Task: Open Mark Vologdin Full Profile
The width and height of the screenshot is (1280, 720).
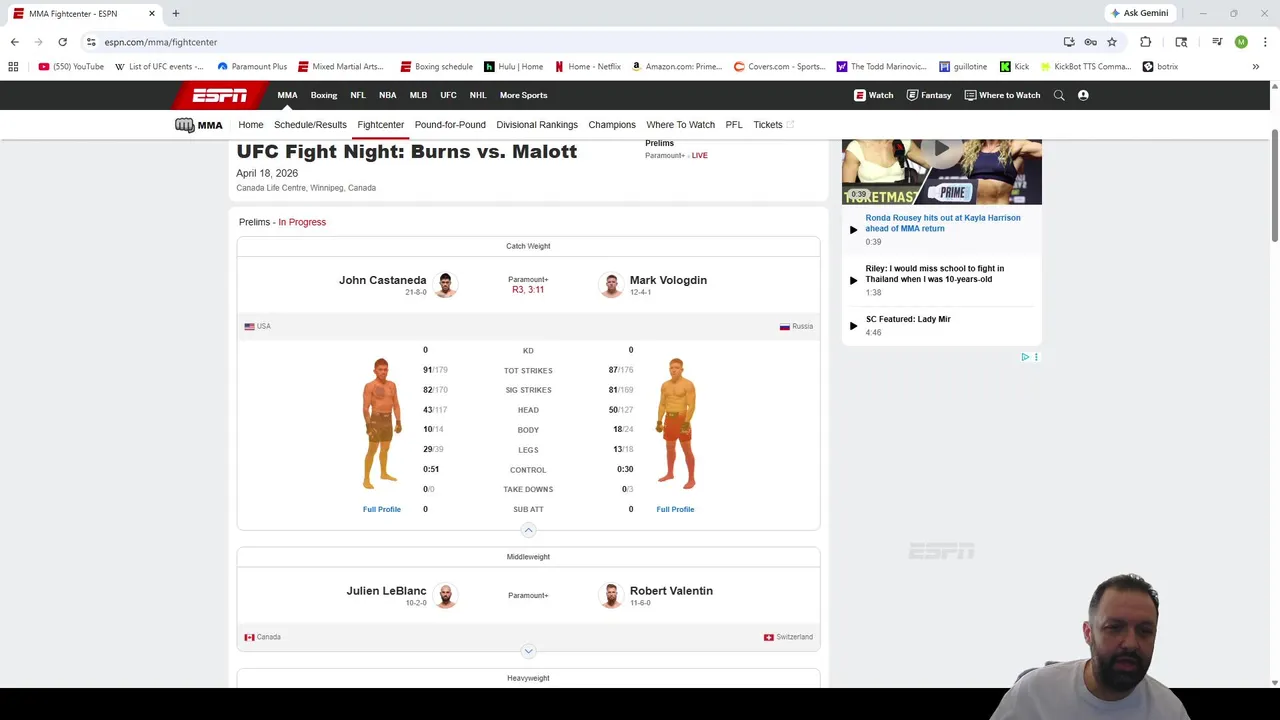Action: point(675,509)
